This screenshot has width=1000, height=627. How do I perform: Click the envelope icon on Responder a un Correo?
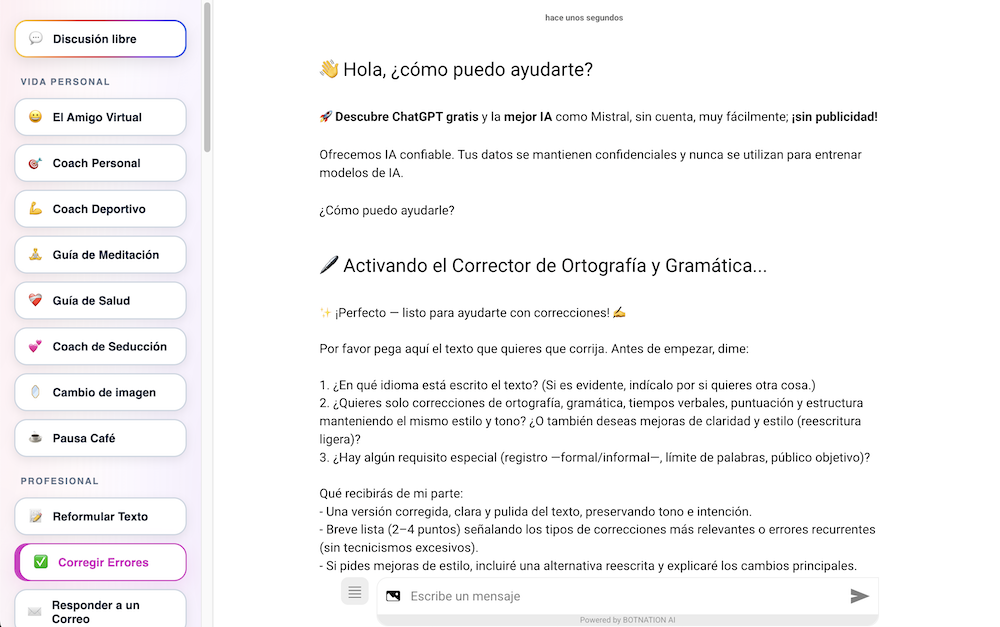point(35,611)
